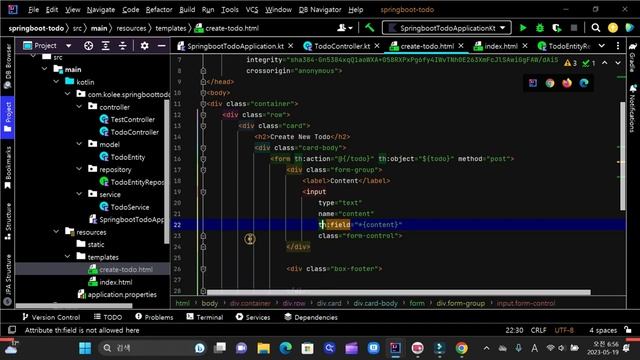
Task: Open Project panel settings gear
Action: (144, 46)
